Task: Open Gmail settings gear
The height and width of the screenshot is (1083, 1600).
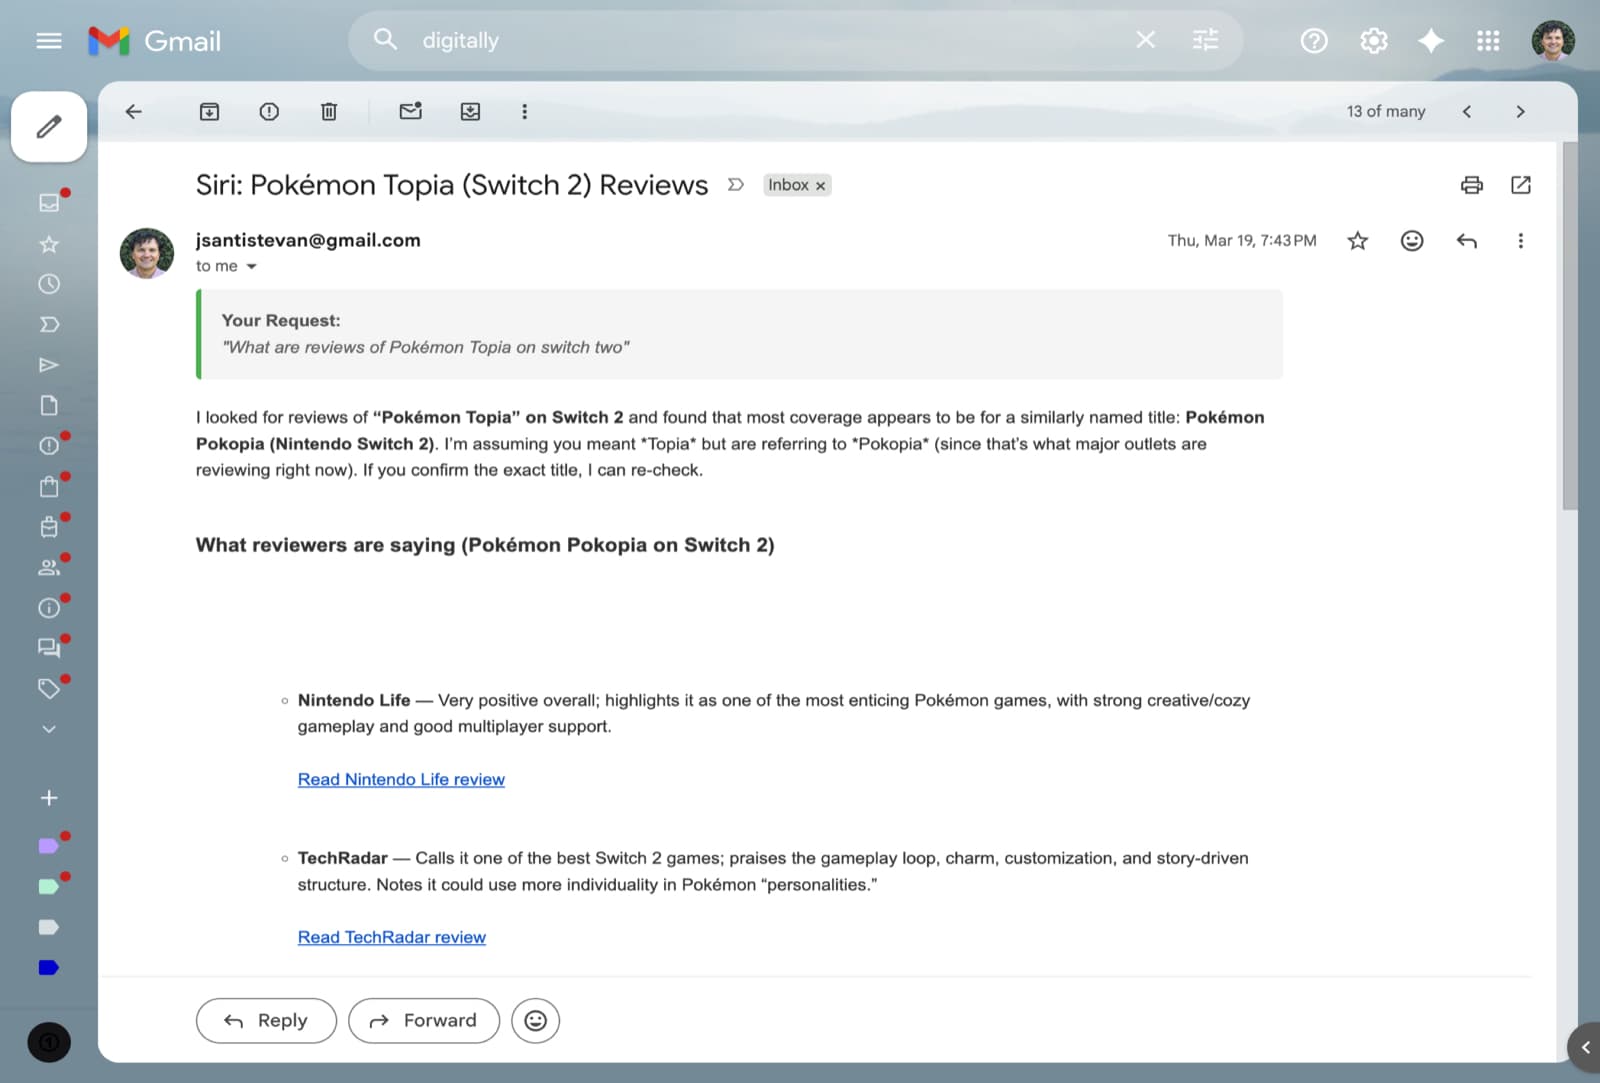Action: pos(1374,41)
